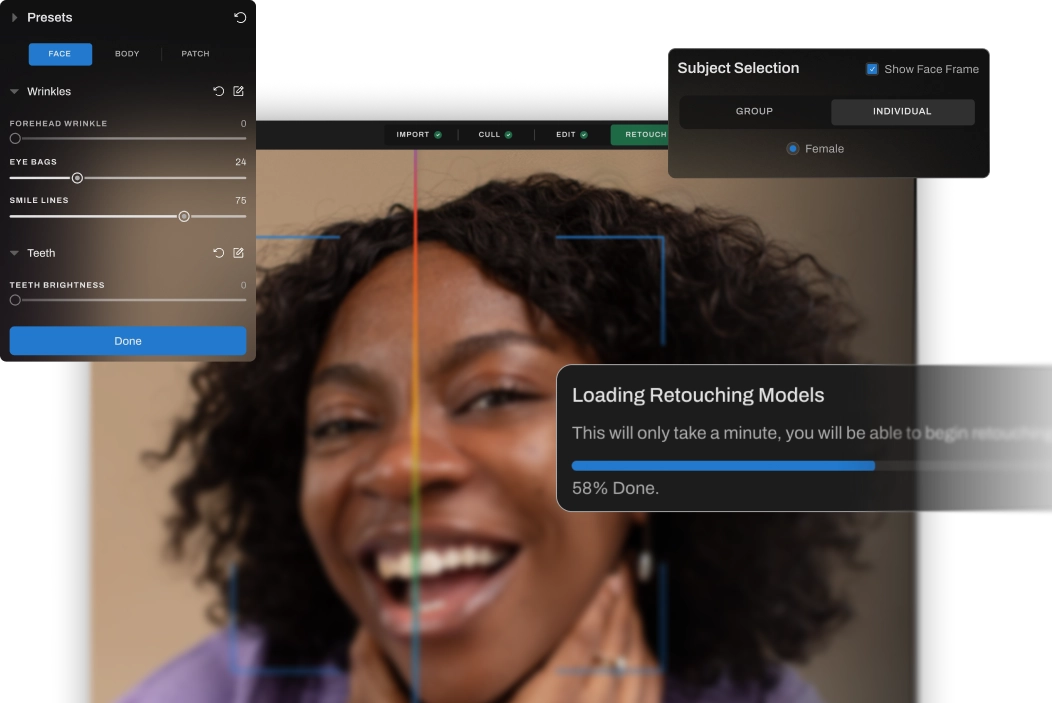Click the green checkmark beside CULL
Viewport: 1052px width, 703px height.
click(510, 134)
